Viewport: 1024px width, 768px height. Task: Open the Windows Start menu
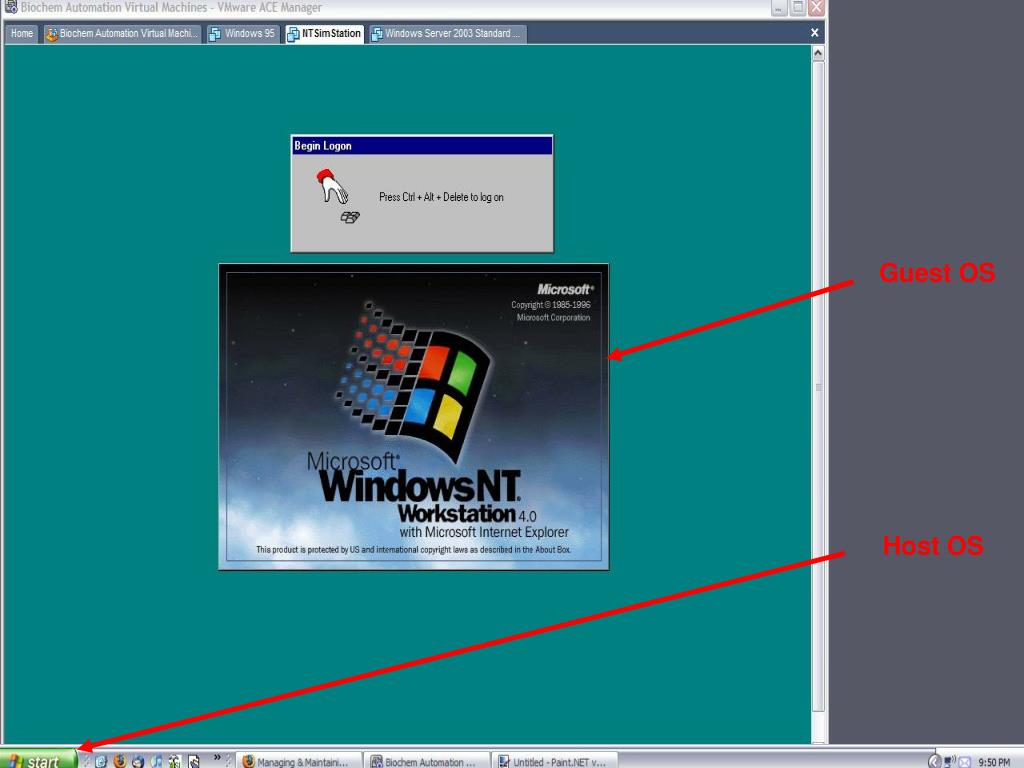38,760
